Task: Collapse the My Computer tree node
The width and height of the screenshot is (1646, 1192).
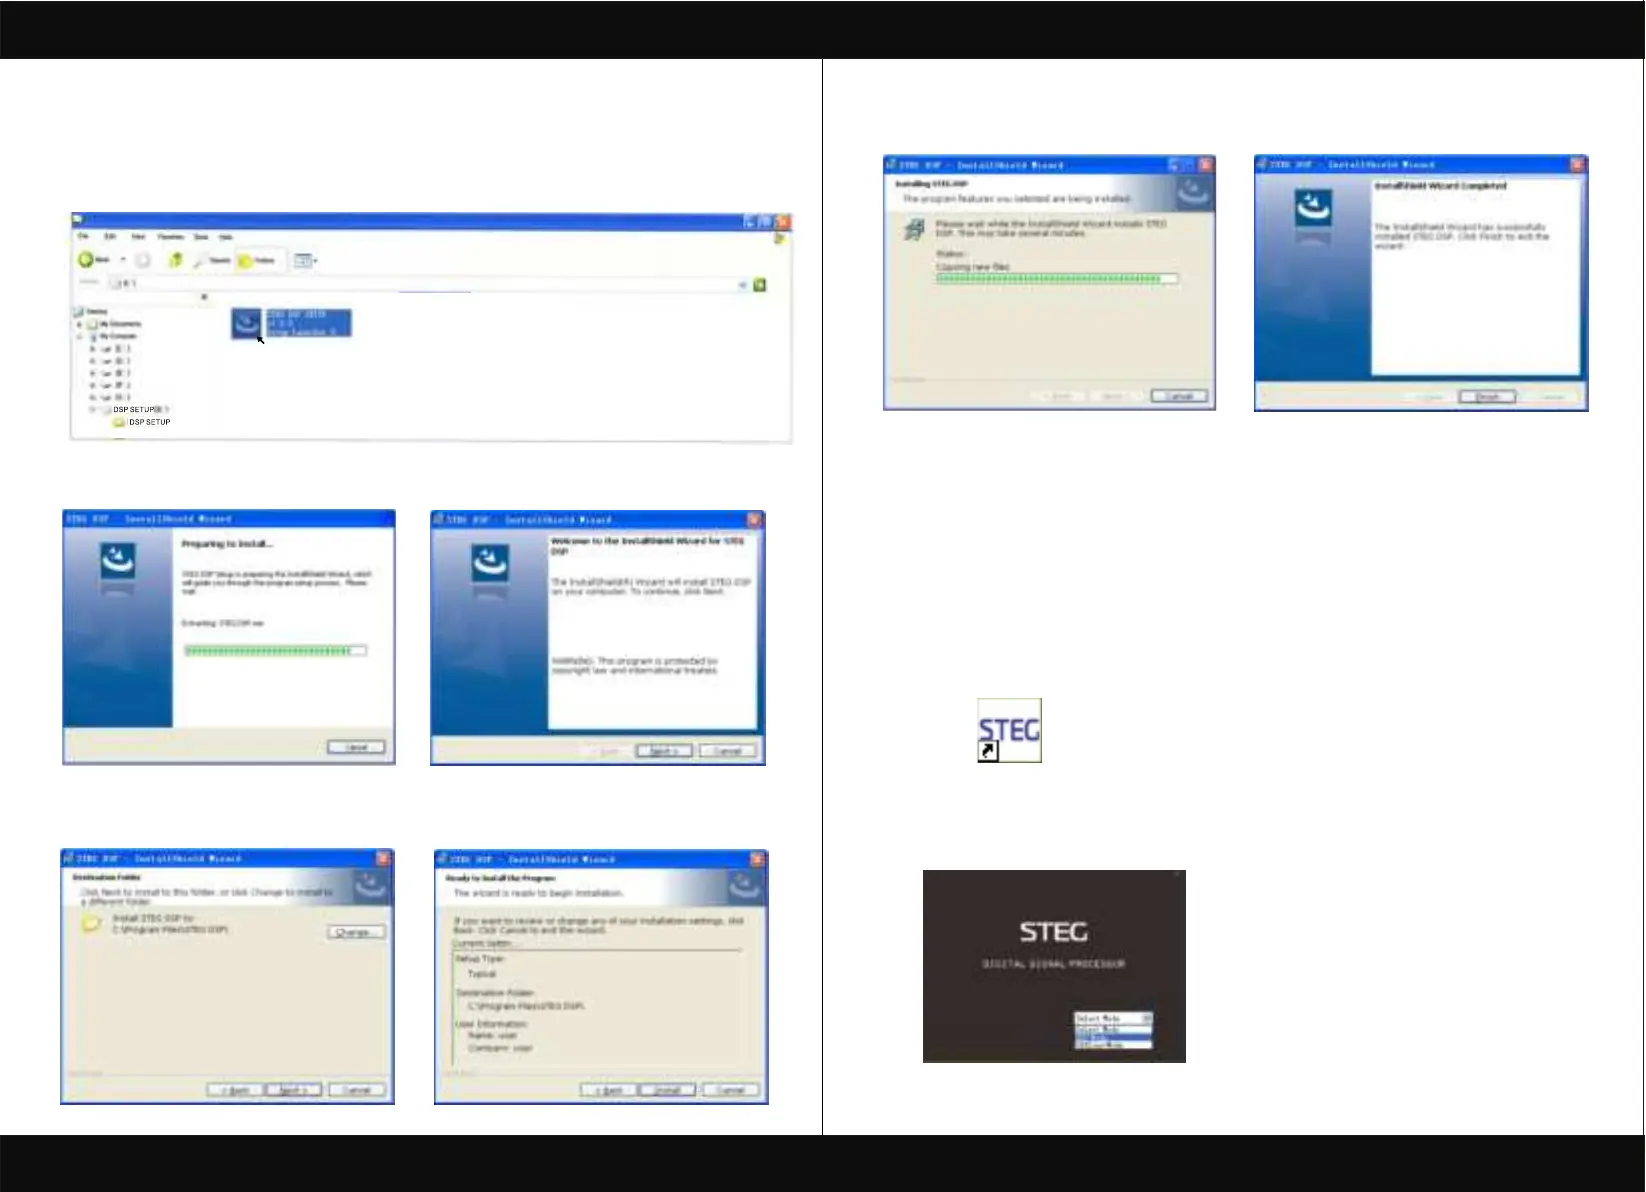Action: point(80,337)
